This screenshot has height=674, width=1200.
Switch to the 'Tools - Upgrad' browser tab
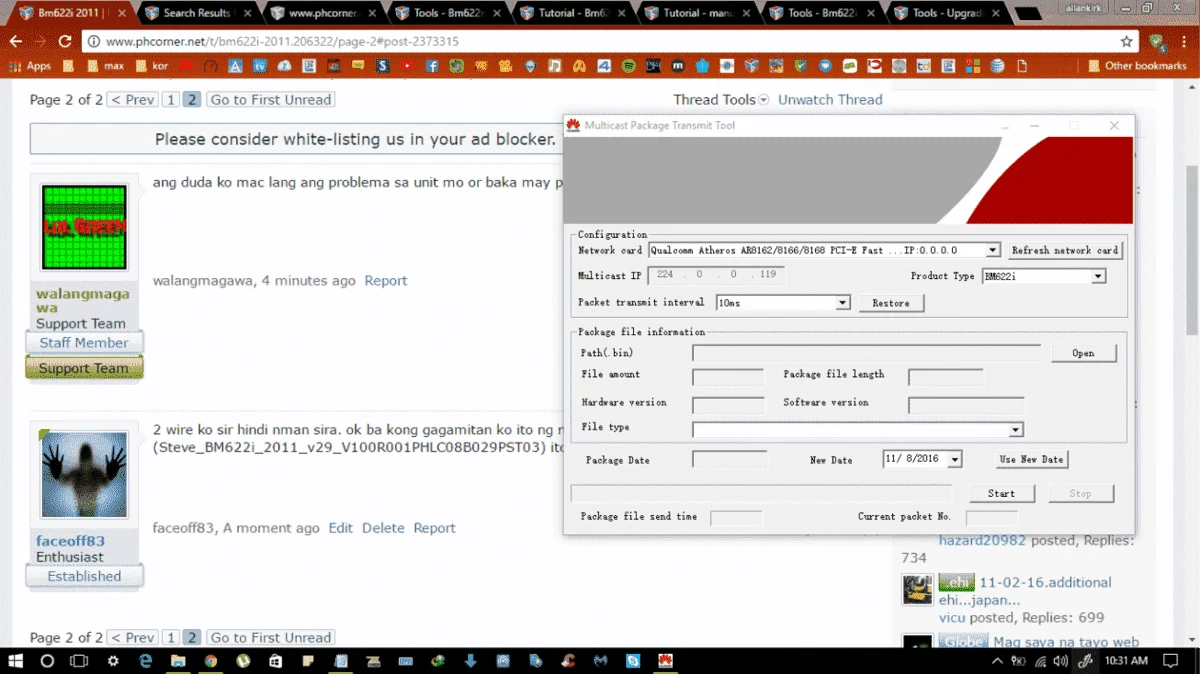947,13
